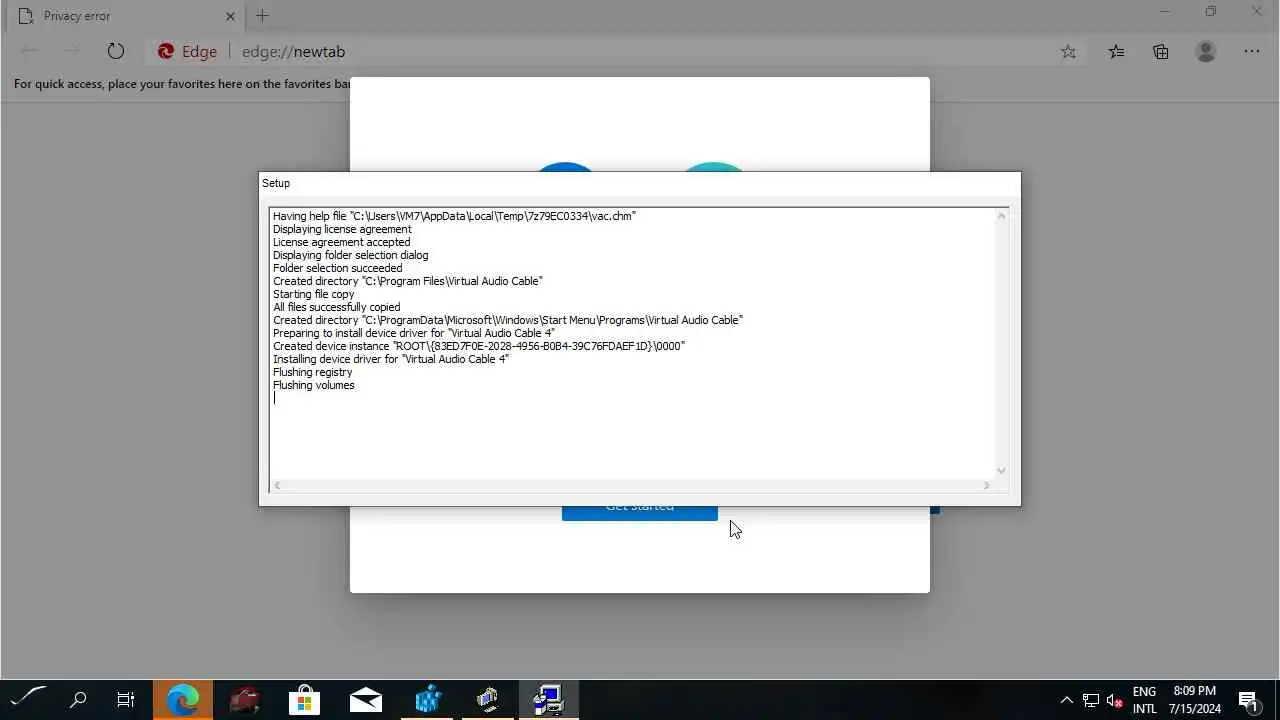Image resolution: width=1280 pixels, height=720 pixels.
Task: Click the "Starting file copy" line
Action: [314, 294]
